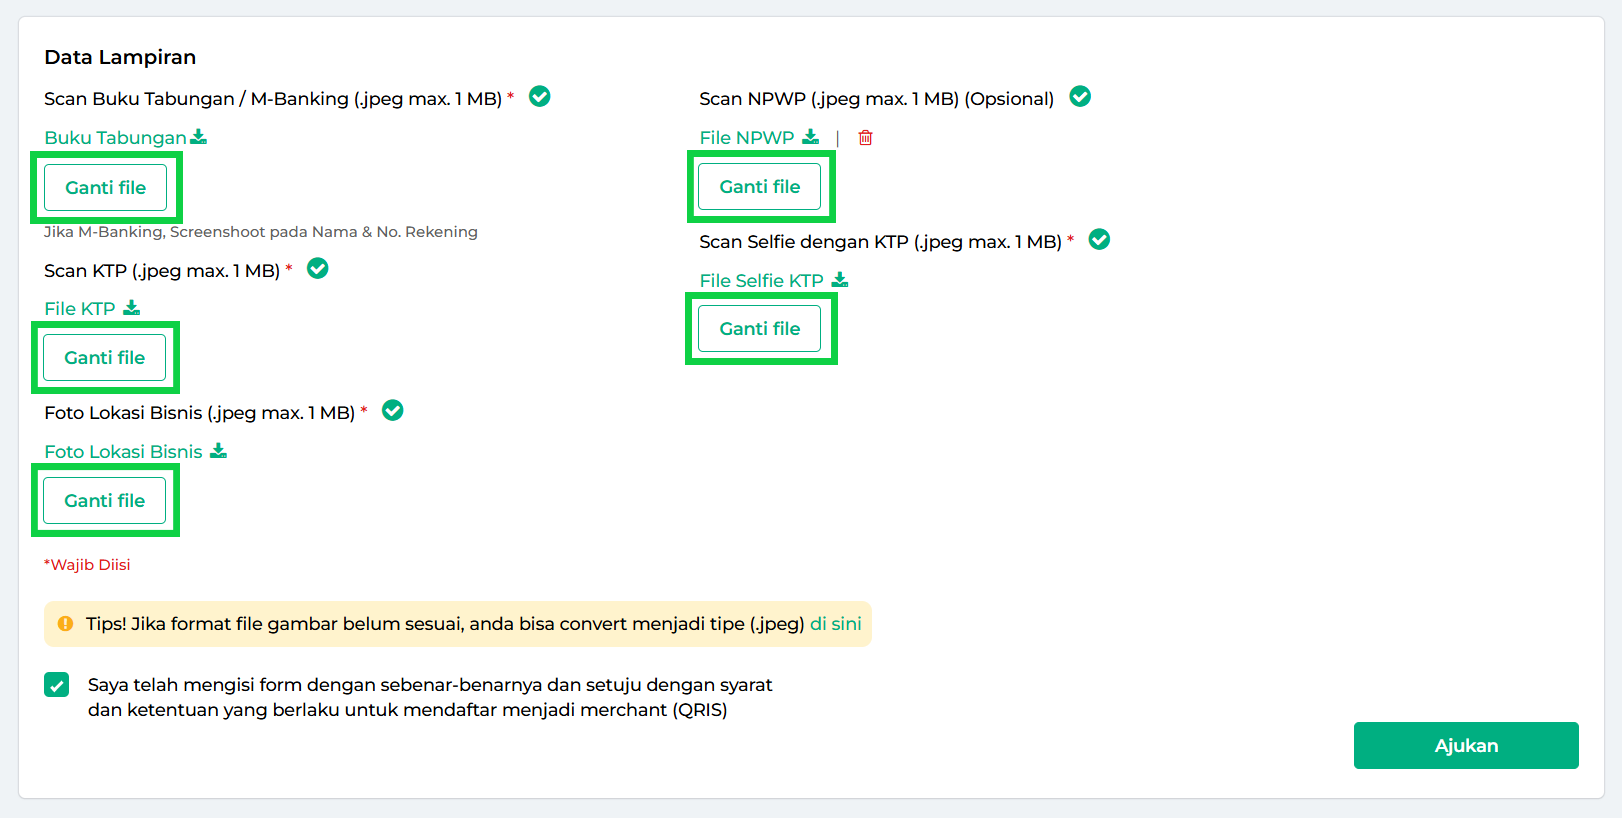This screenshot has width=1622, height=818.
Task: Click download icon next to File KTP
Action: [132, 308]
